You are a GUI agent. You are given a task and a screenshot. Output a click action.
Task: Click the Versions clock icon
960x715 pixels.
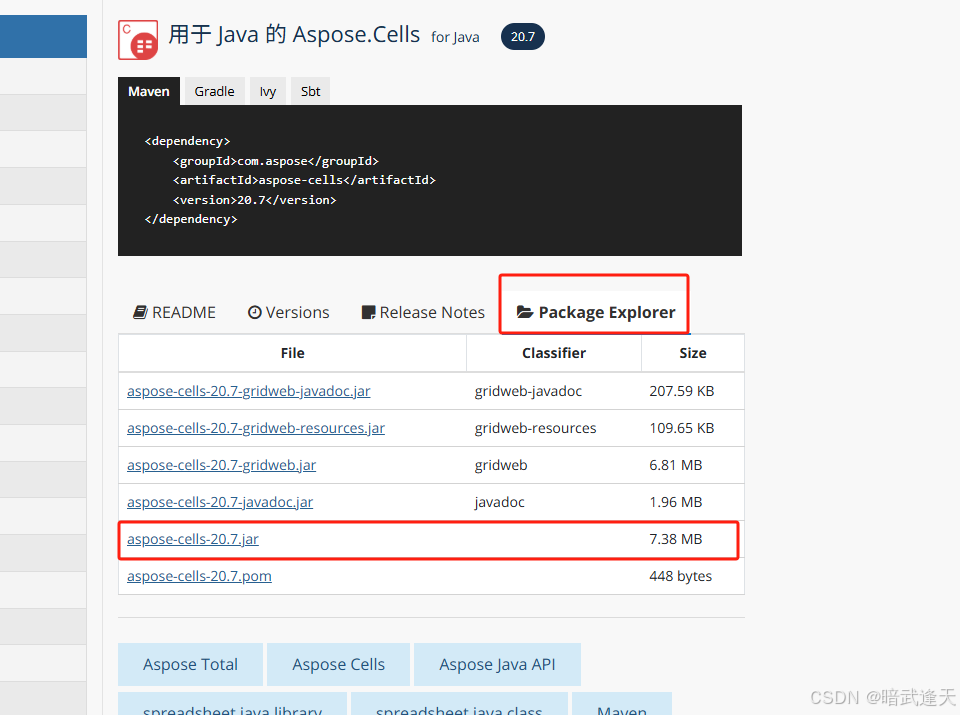point(255,312)
